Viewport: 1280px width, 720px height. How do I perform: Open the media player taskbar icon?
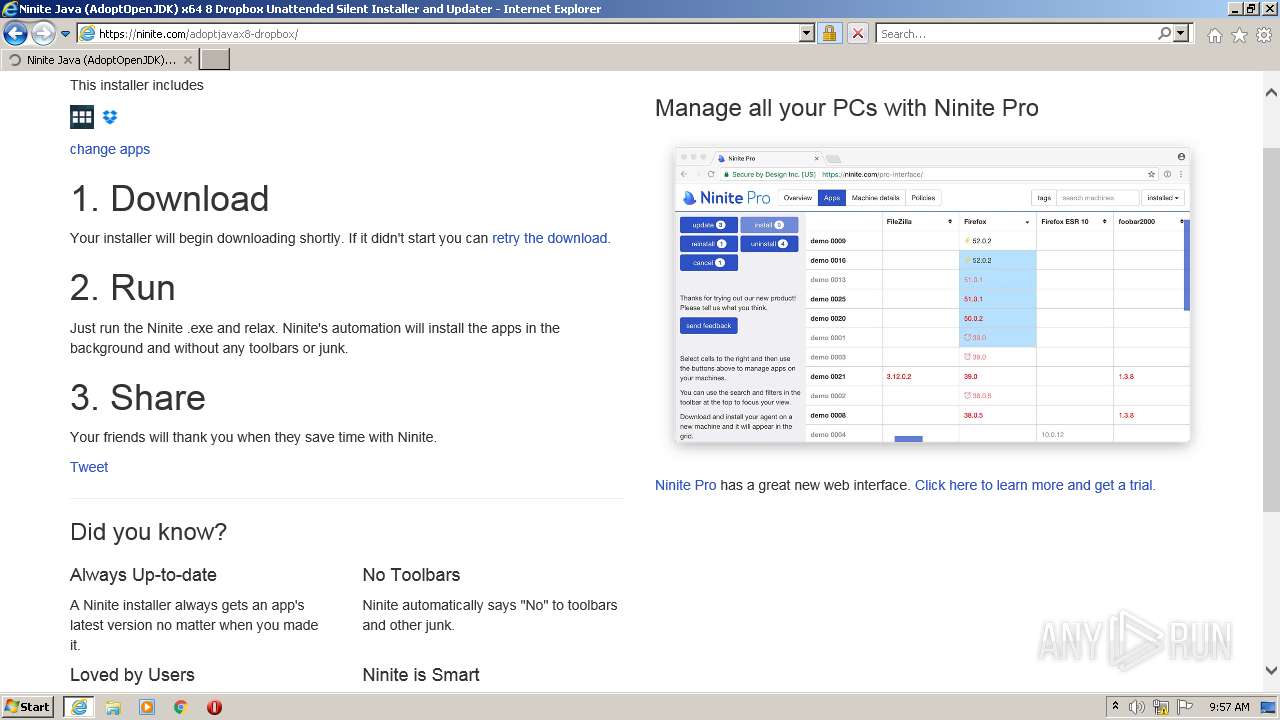tap(147, 707)
